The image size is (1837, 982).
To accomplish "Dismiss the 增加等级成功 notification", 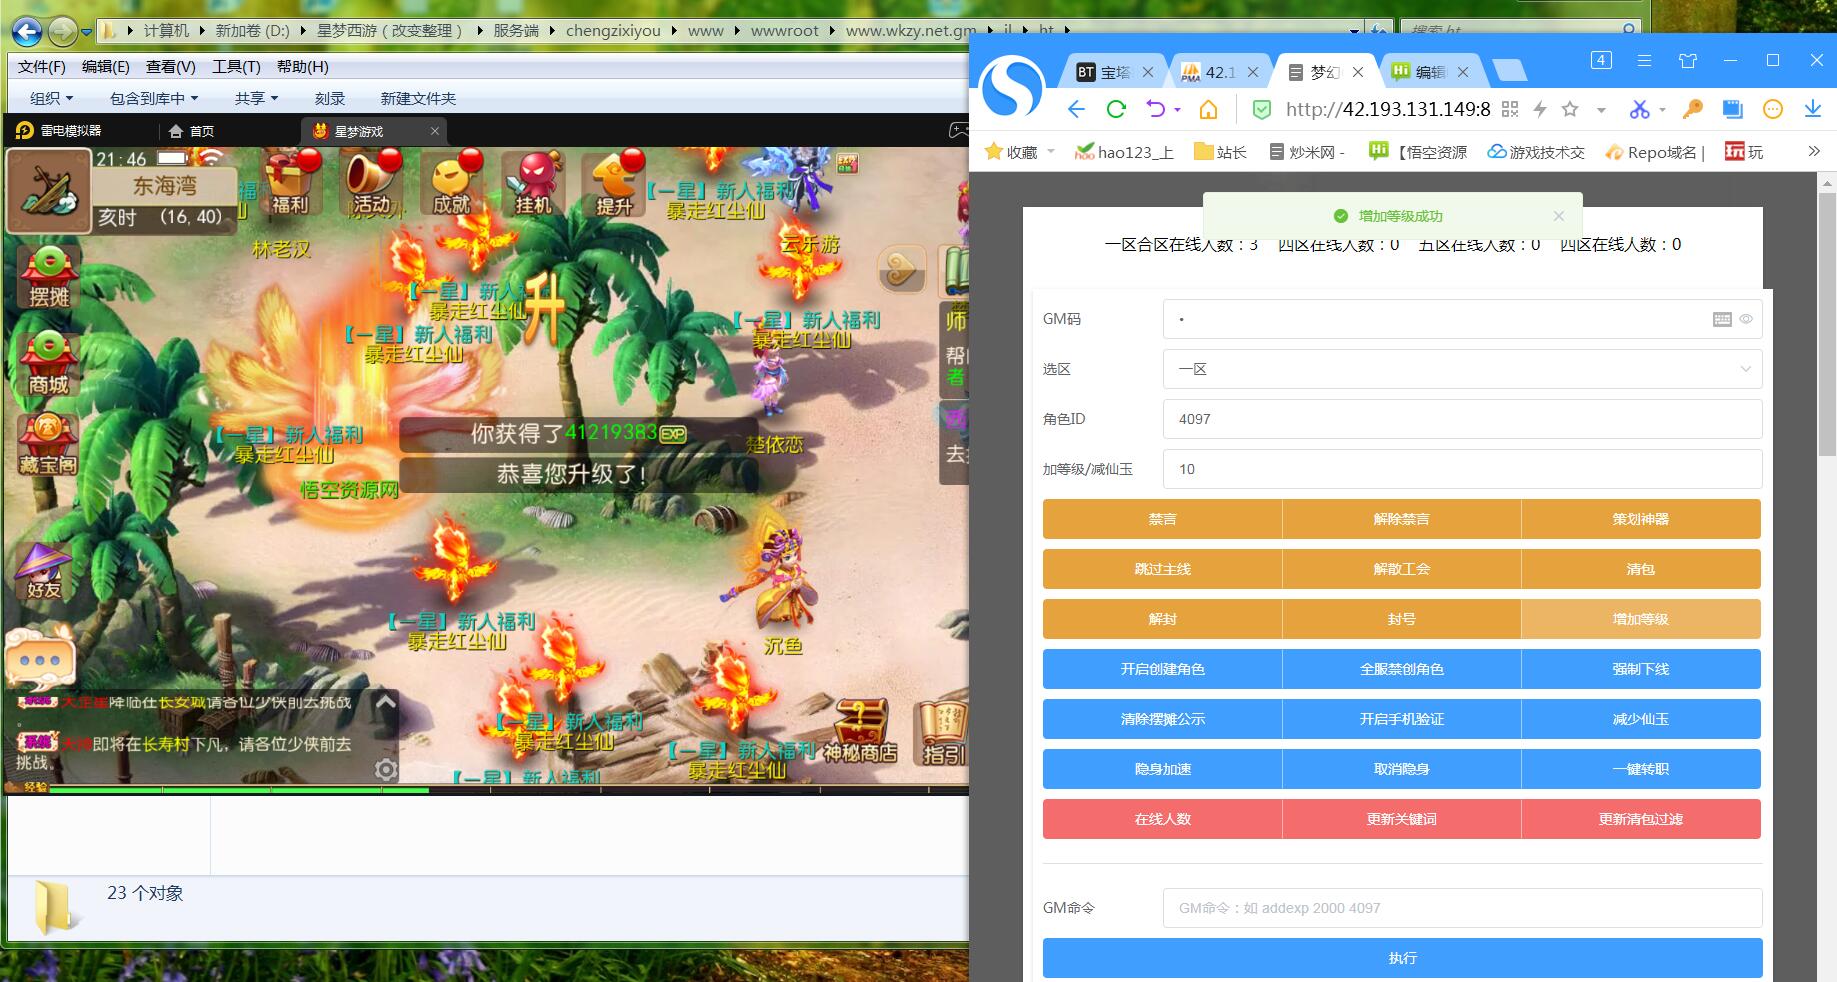I will pyautogui.click(x=1558, y=216).
